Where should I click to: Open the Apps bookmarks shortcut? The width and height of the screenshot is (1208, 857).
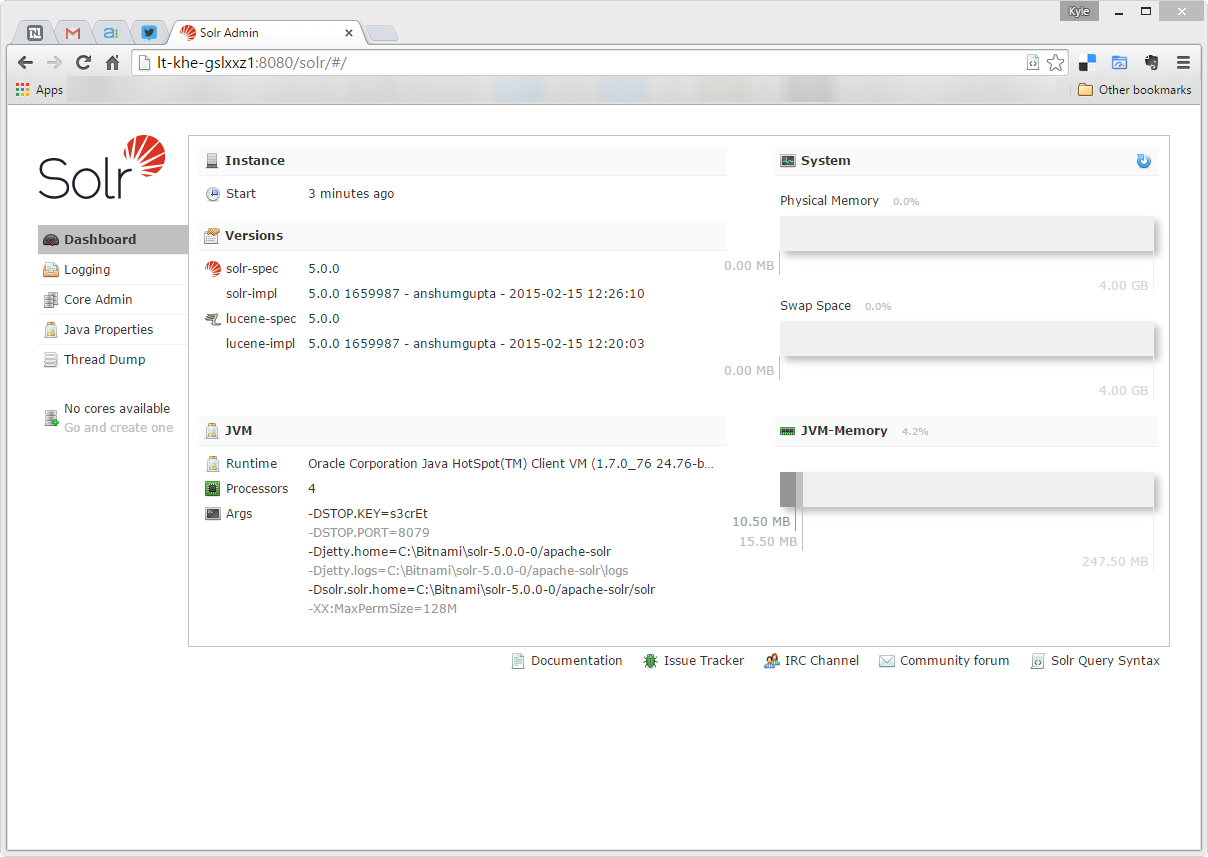40,90
